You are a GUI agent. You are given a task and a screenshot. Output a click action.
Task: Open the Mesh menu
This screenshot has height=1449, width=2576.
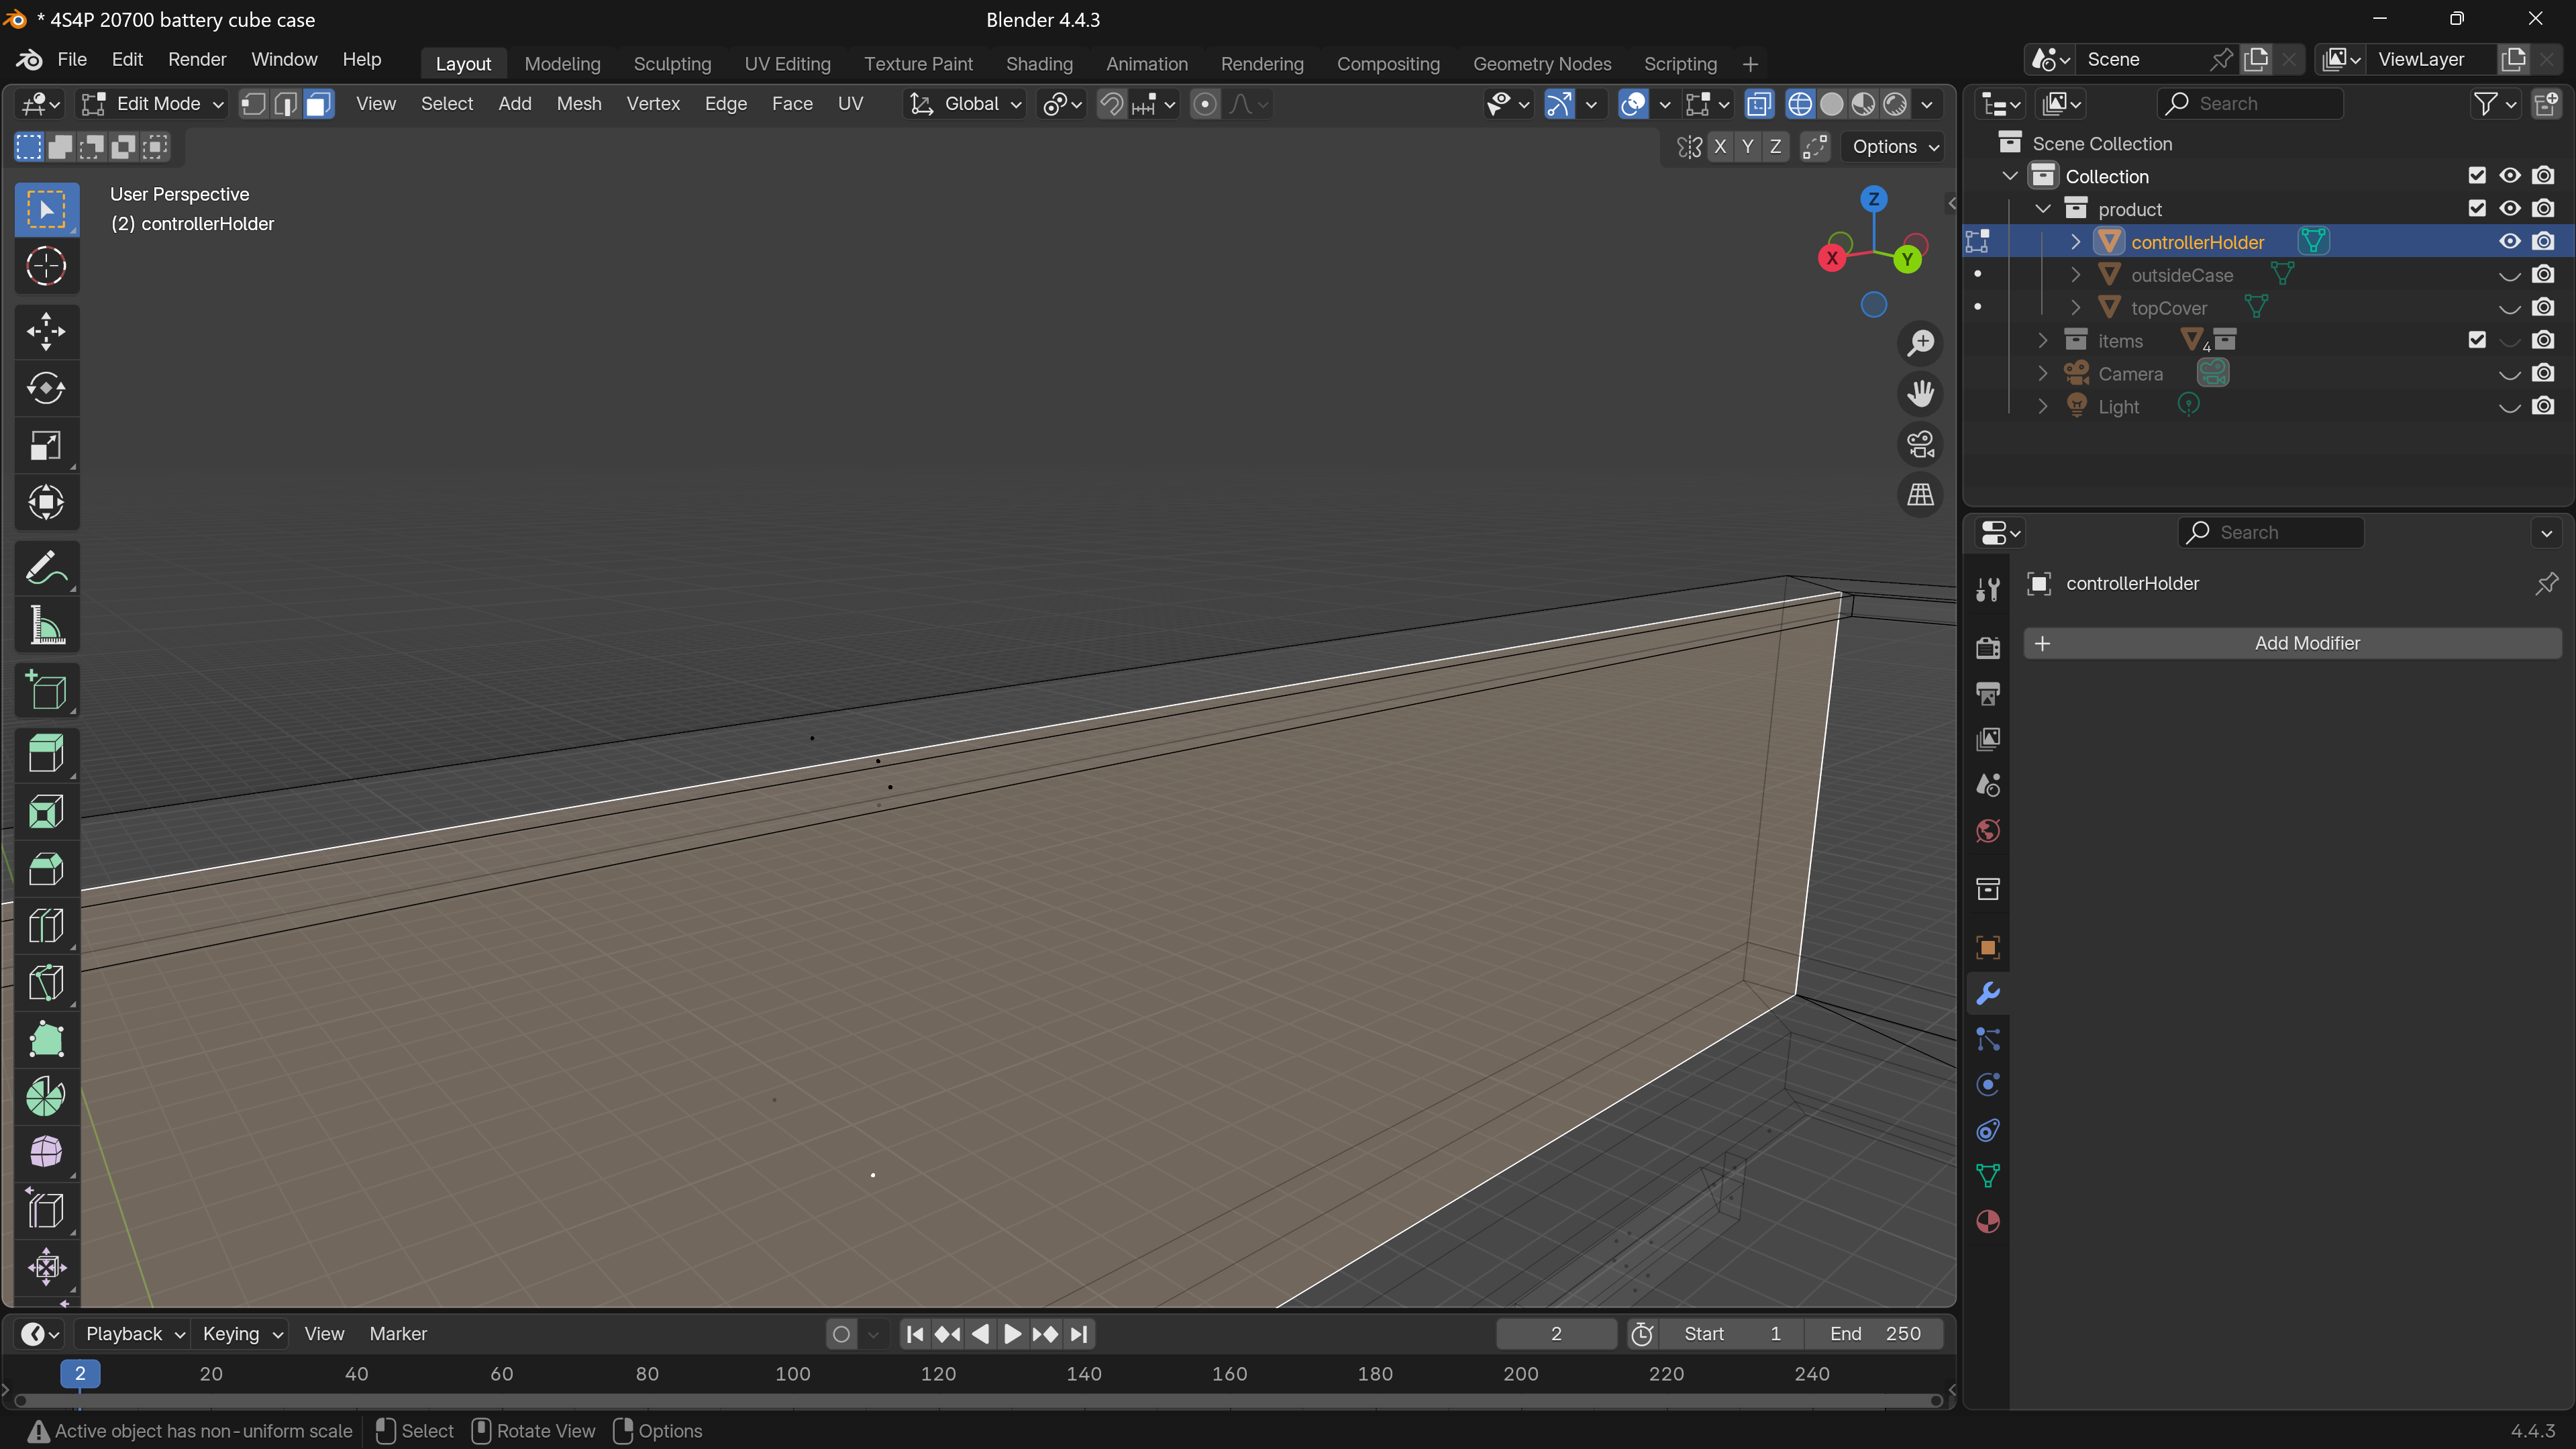(x=578, y=104)
